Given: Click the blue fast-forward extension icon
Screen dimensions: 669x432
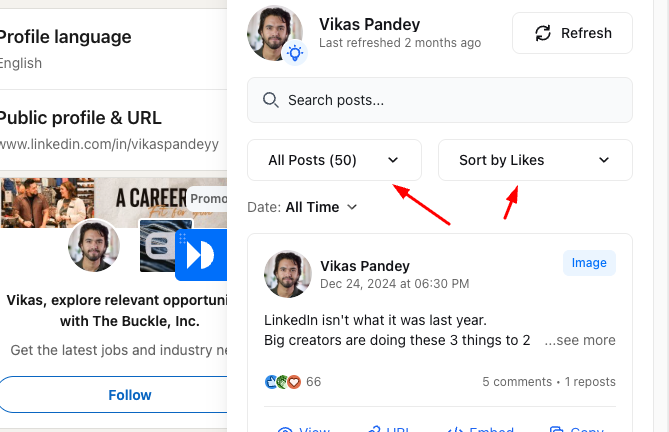Looking at the screenshot, I should point(200,255).
